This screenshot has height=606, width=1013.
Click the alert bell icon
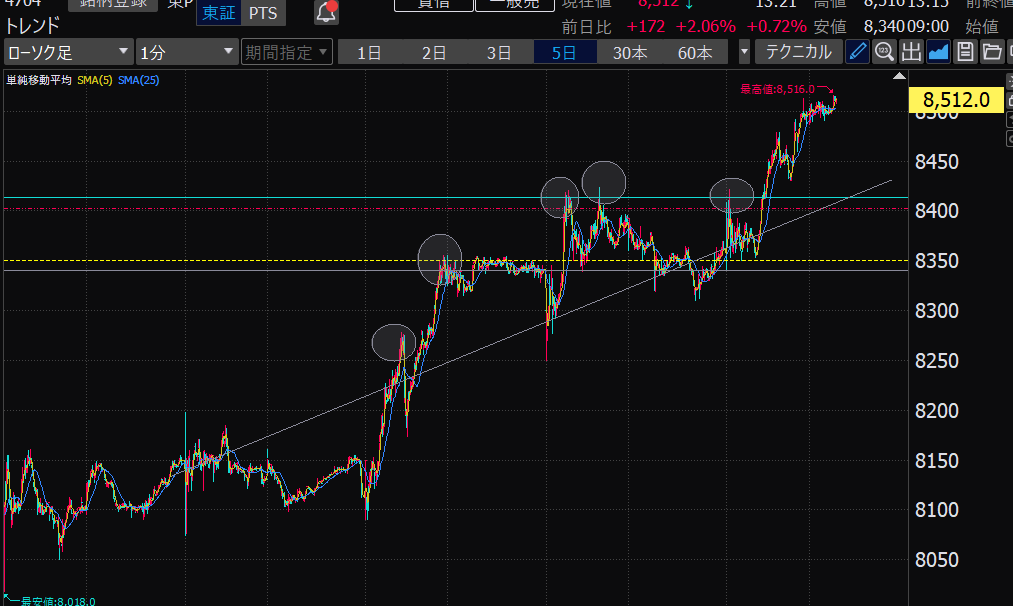click(x=326, y=13)
